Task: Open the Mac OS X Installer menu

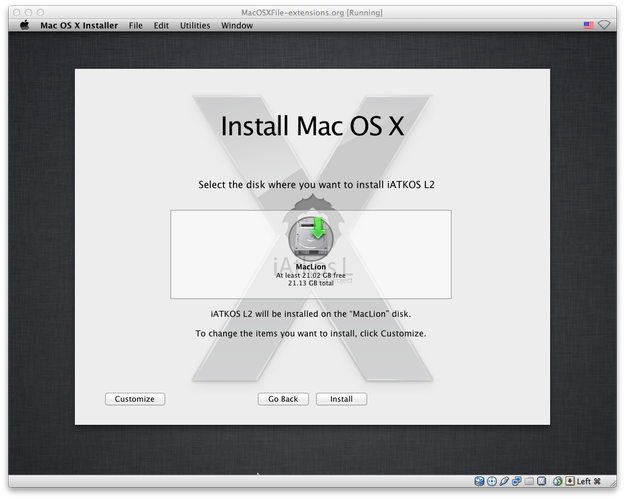Action: coord(79,26)
